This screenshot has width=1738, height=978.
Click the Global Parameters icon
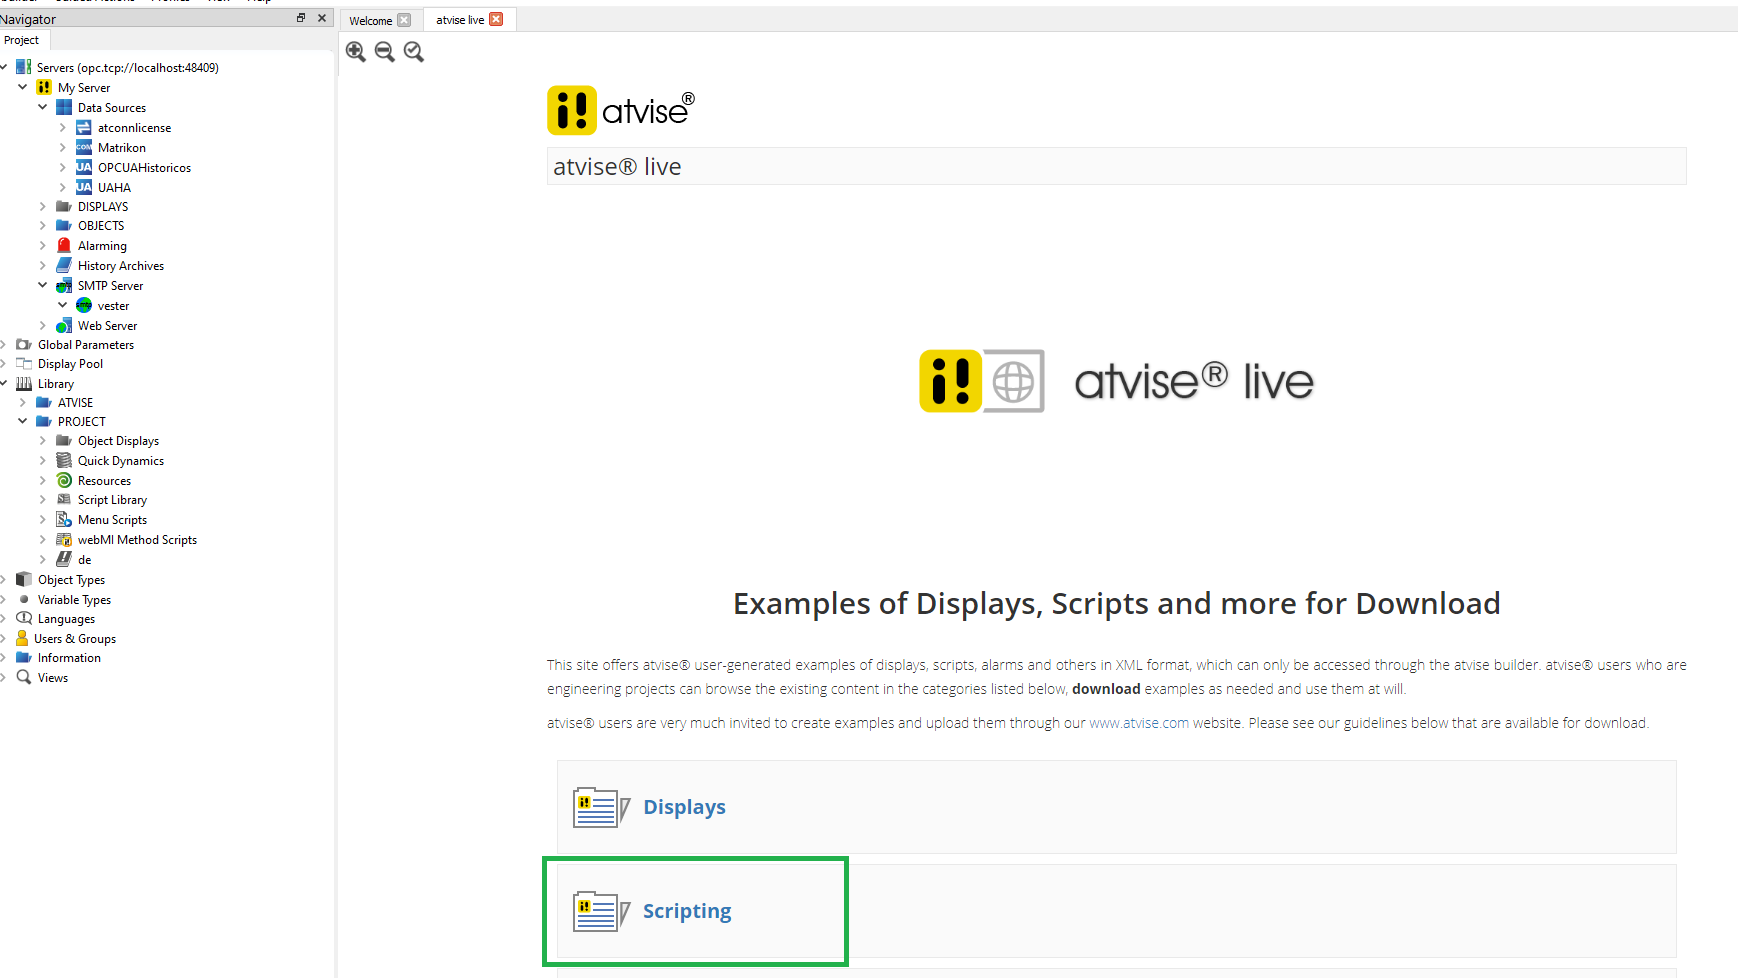click(x=24, y=344)
